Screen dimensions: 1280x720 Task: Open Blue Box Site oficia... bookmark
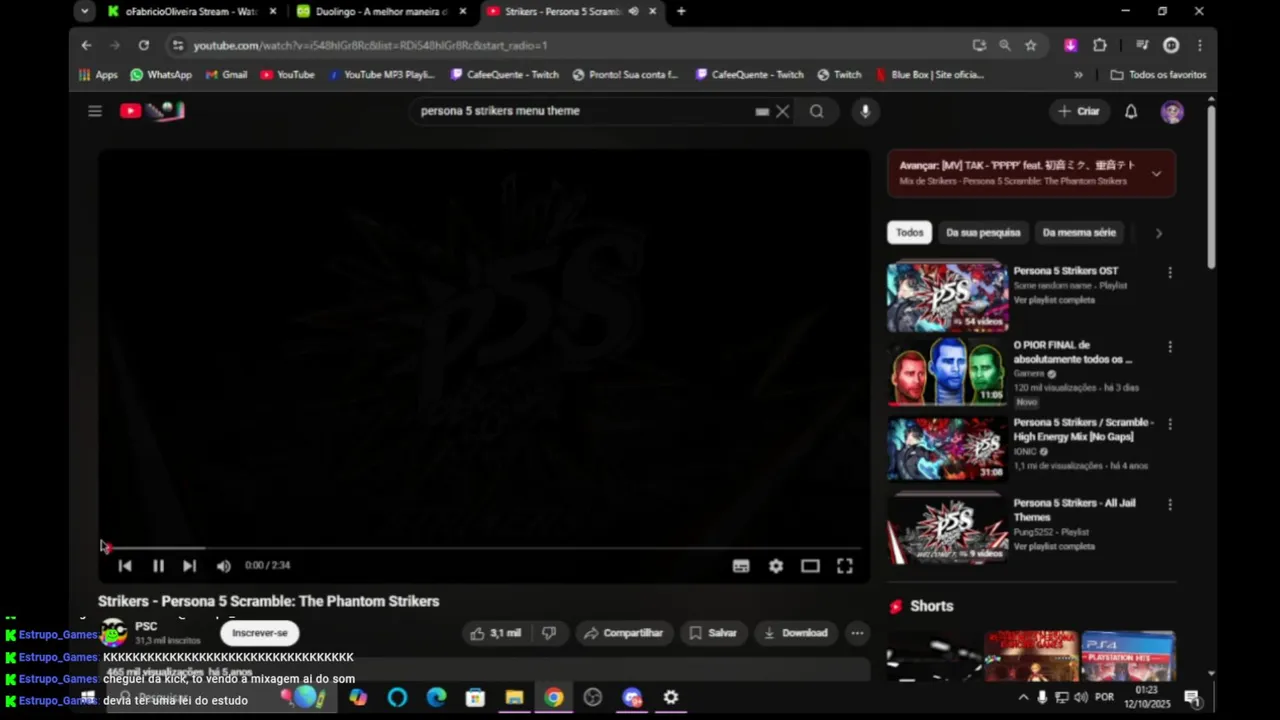[x=930, y=75]
